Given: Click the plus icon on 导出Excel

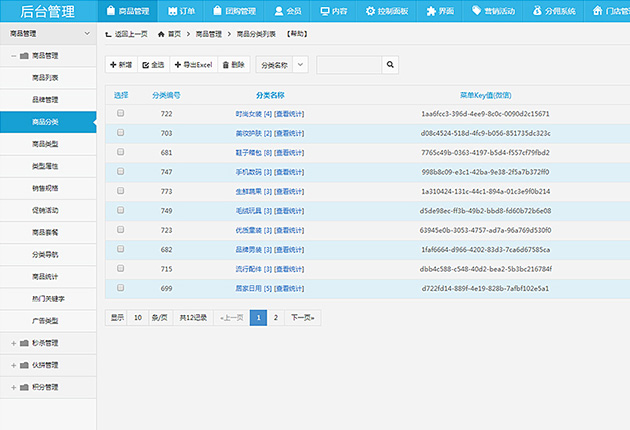Looking at the screenshot, I should point(178,65).
